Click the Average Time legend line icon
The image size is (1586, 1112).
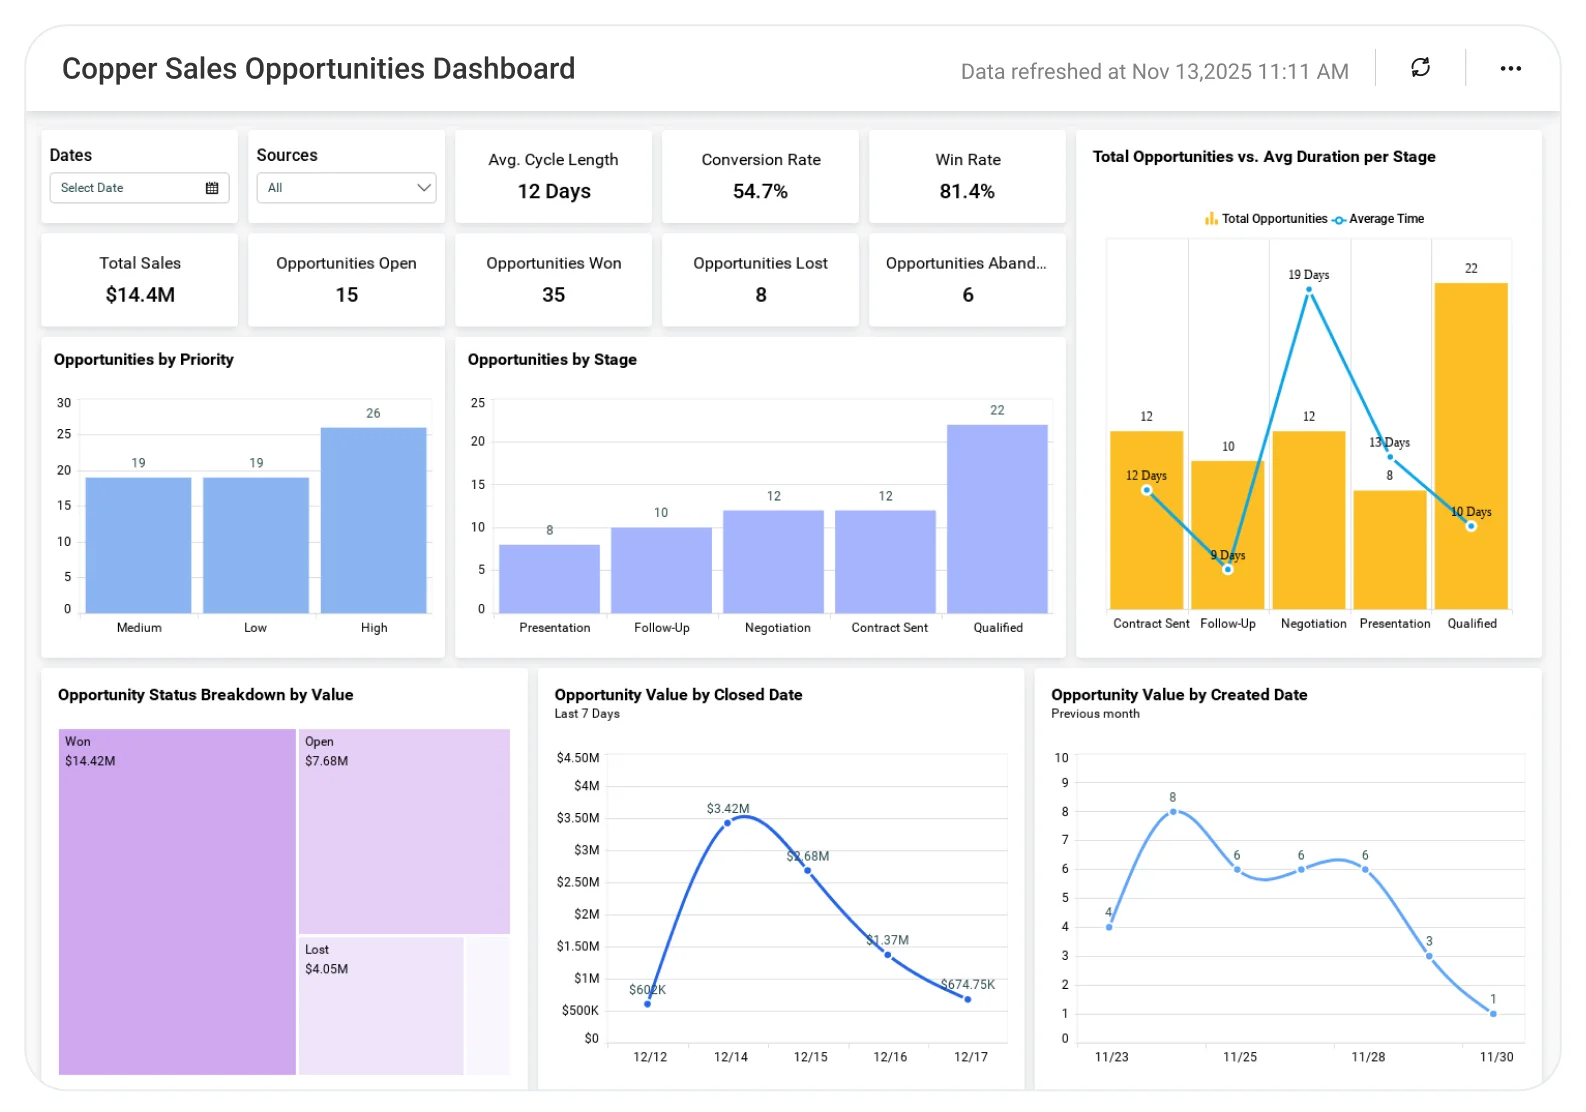point(1339,219)
